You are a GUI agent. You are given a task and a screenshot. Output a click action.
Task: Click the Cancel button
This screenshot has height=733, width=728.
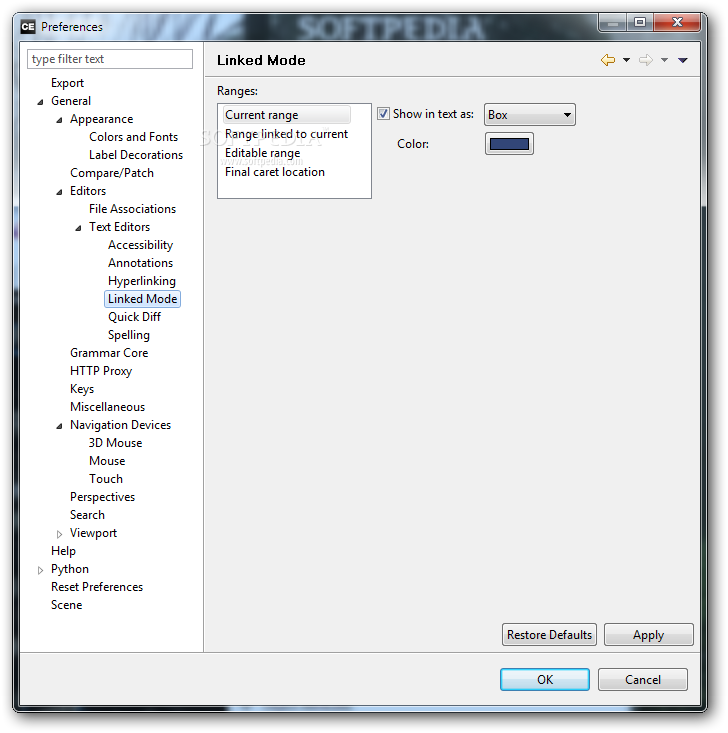(643, 680)
